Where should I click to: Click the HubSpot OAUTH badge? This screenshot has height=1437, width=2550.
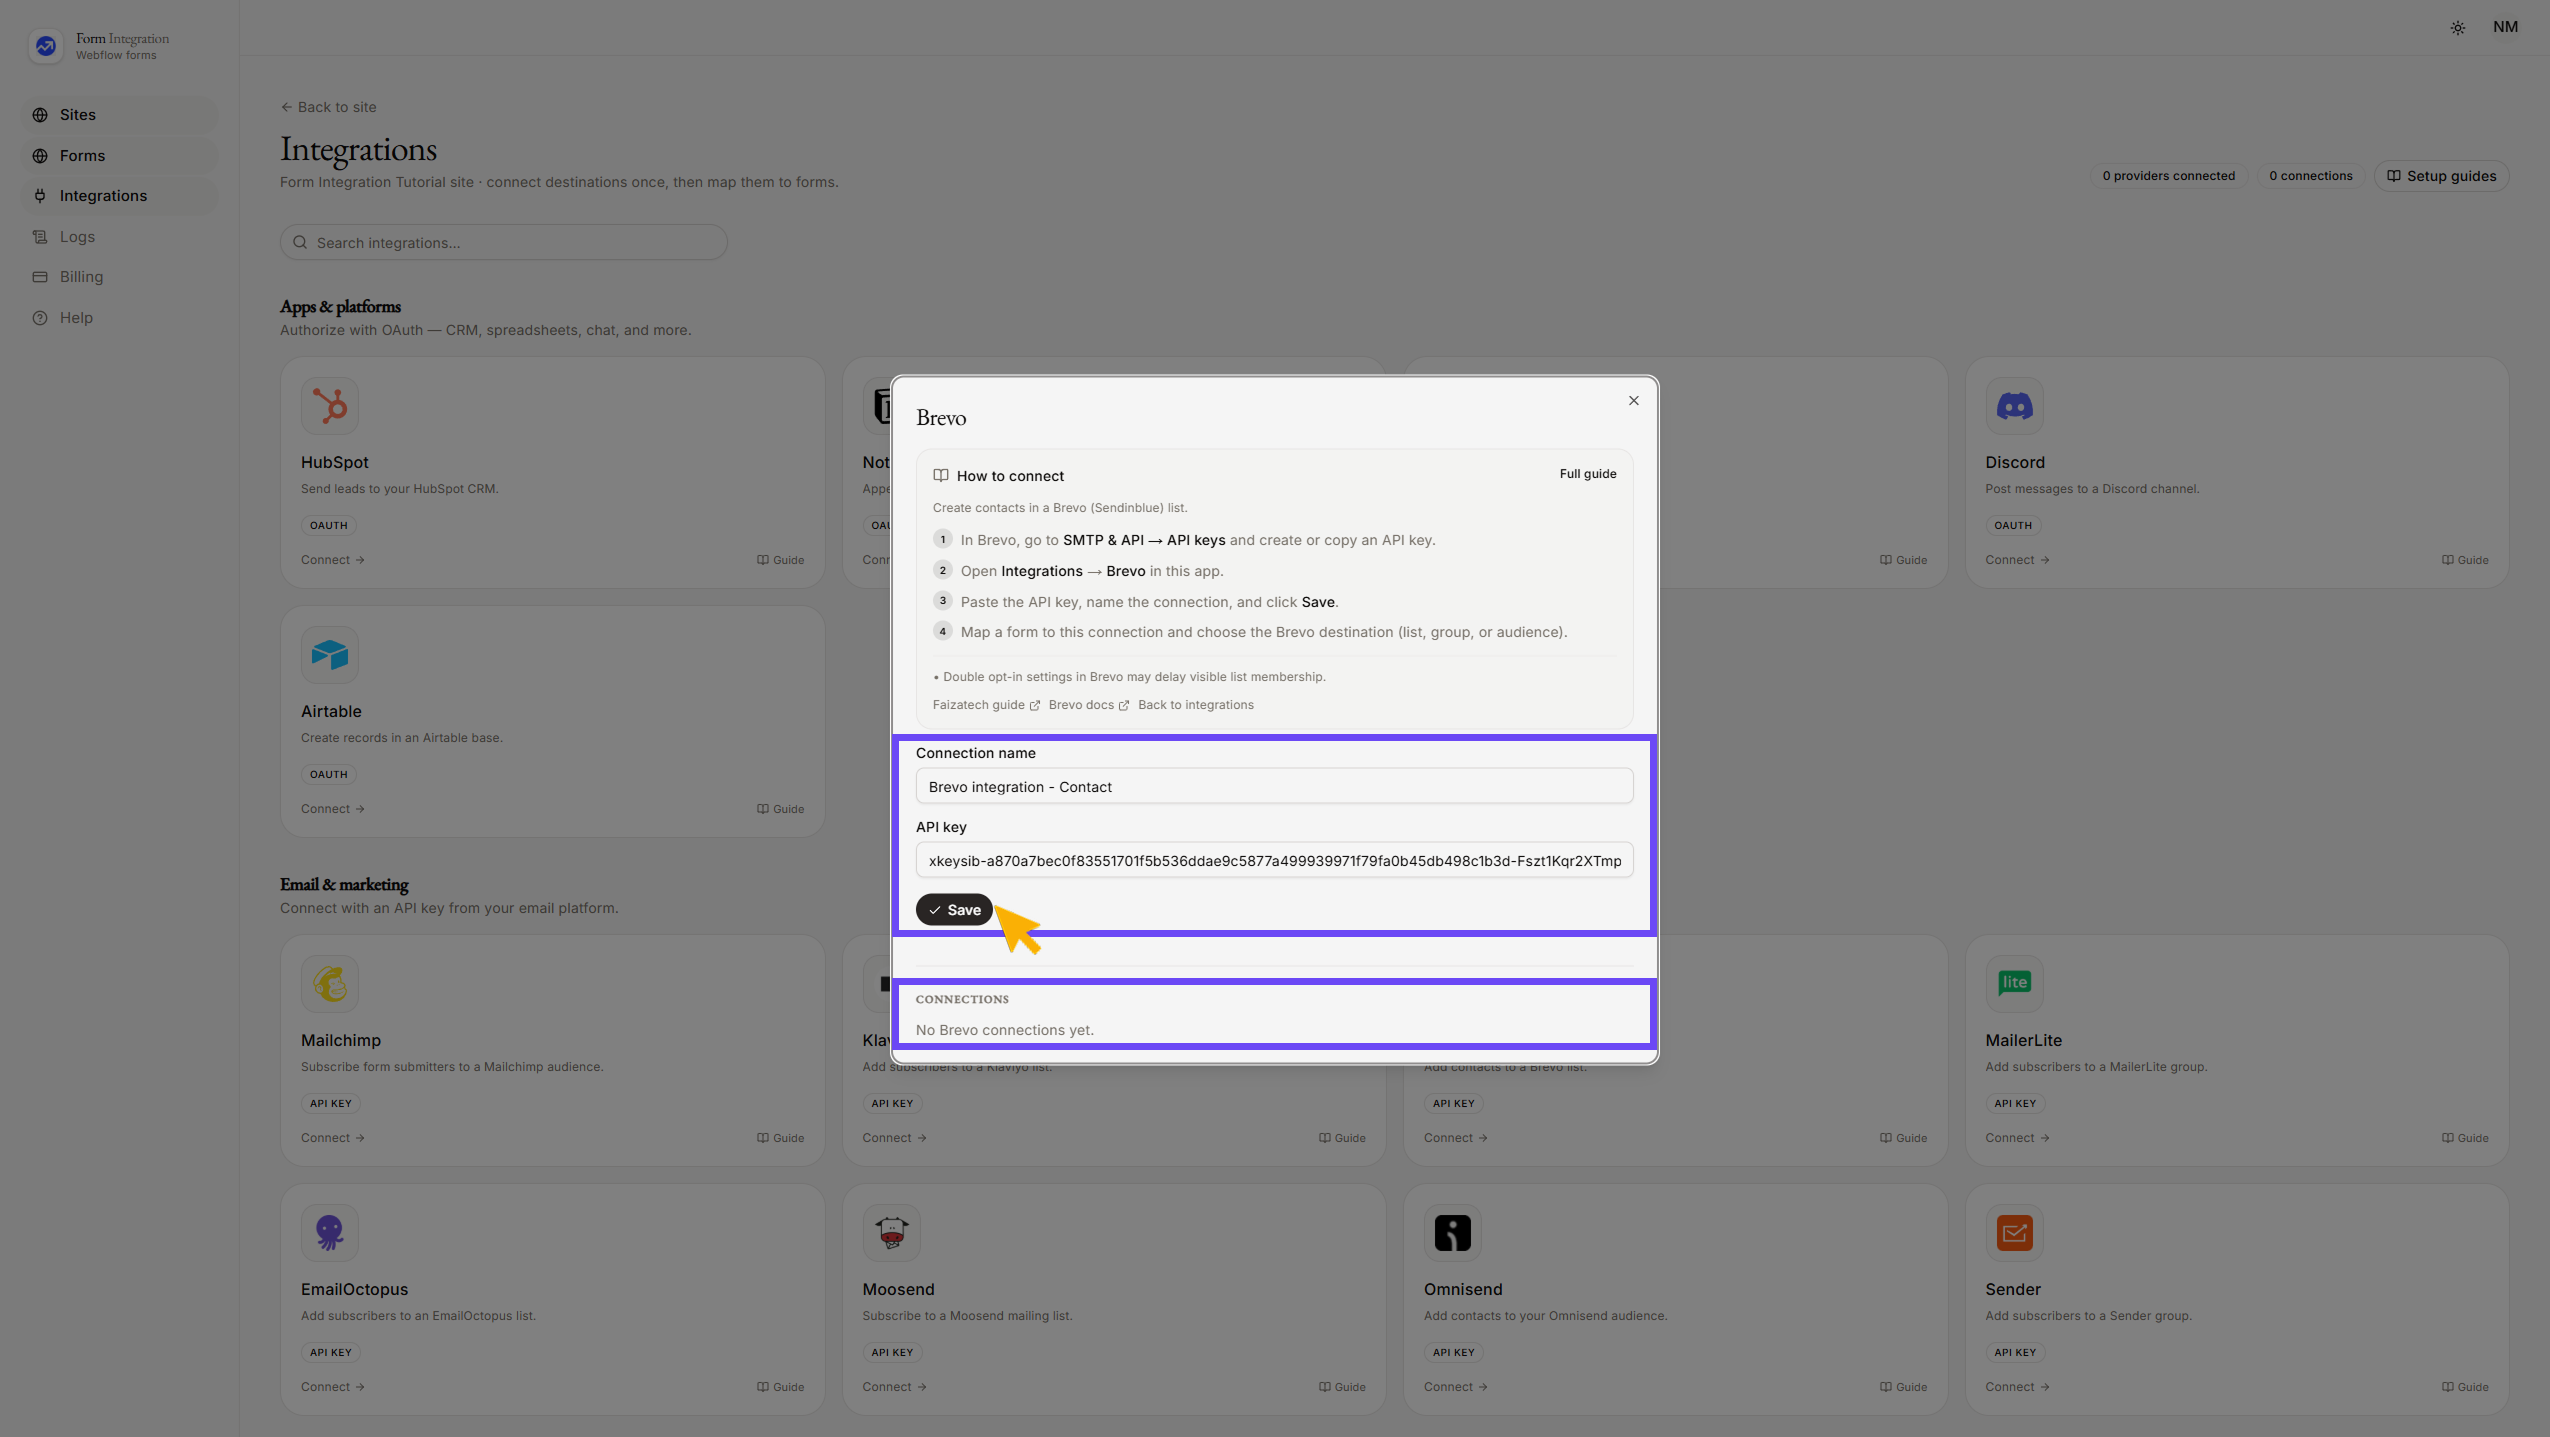pos(329,525)
